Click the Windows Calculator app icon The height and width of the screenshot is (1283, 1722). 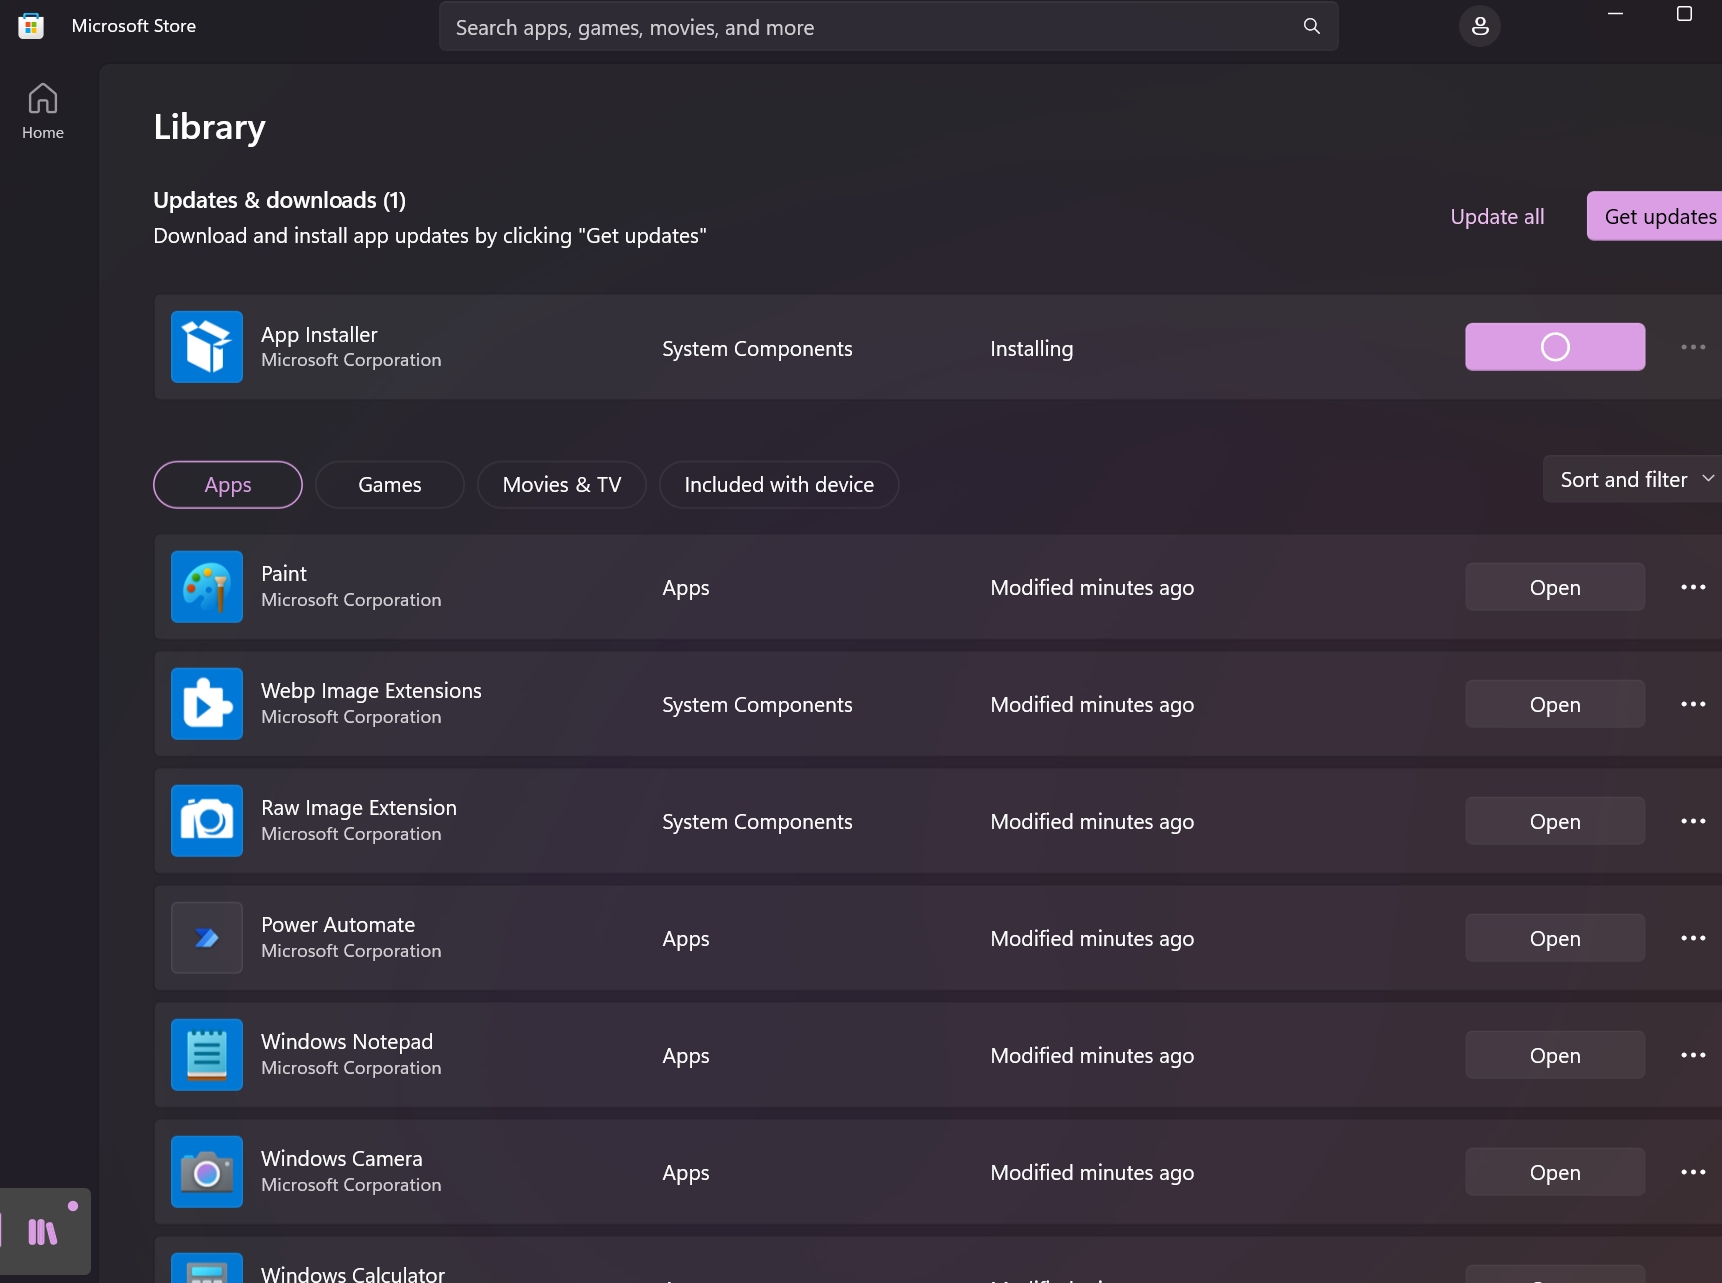207,1268
